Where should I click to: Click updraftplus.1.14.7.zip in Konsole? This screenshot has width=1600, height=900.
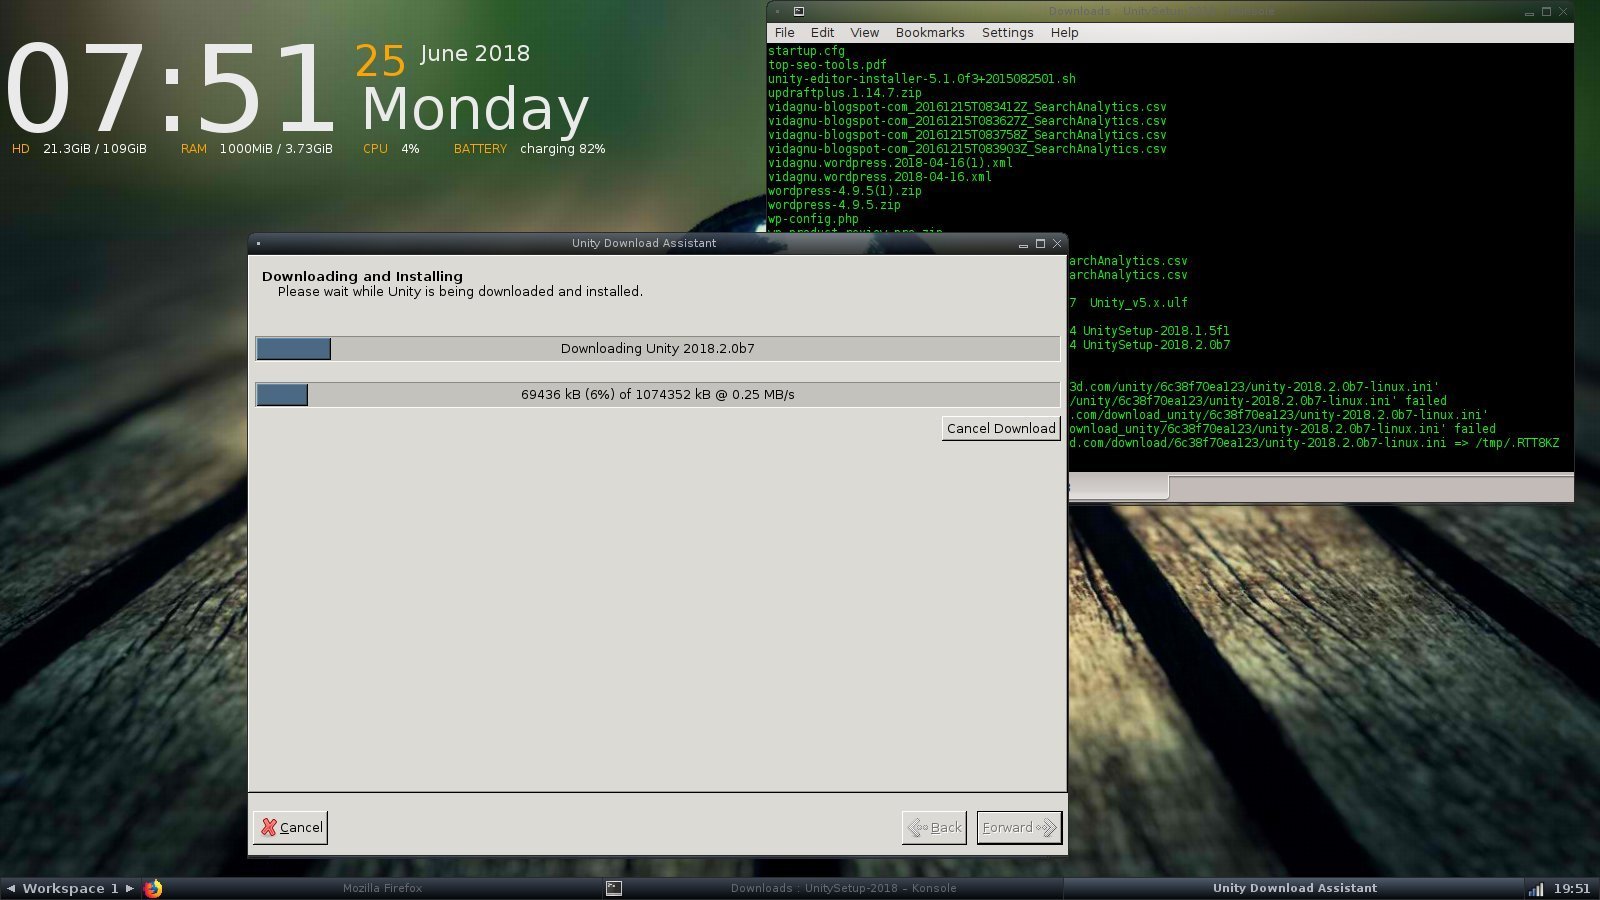pos(845,93)
